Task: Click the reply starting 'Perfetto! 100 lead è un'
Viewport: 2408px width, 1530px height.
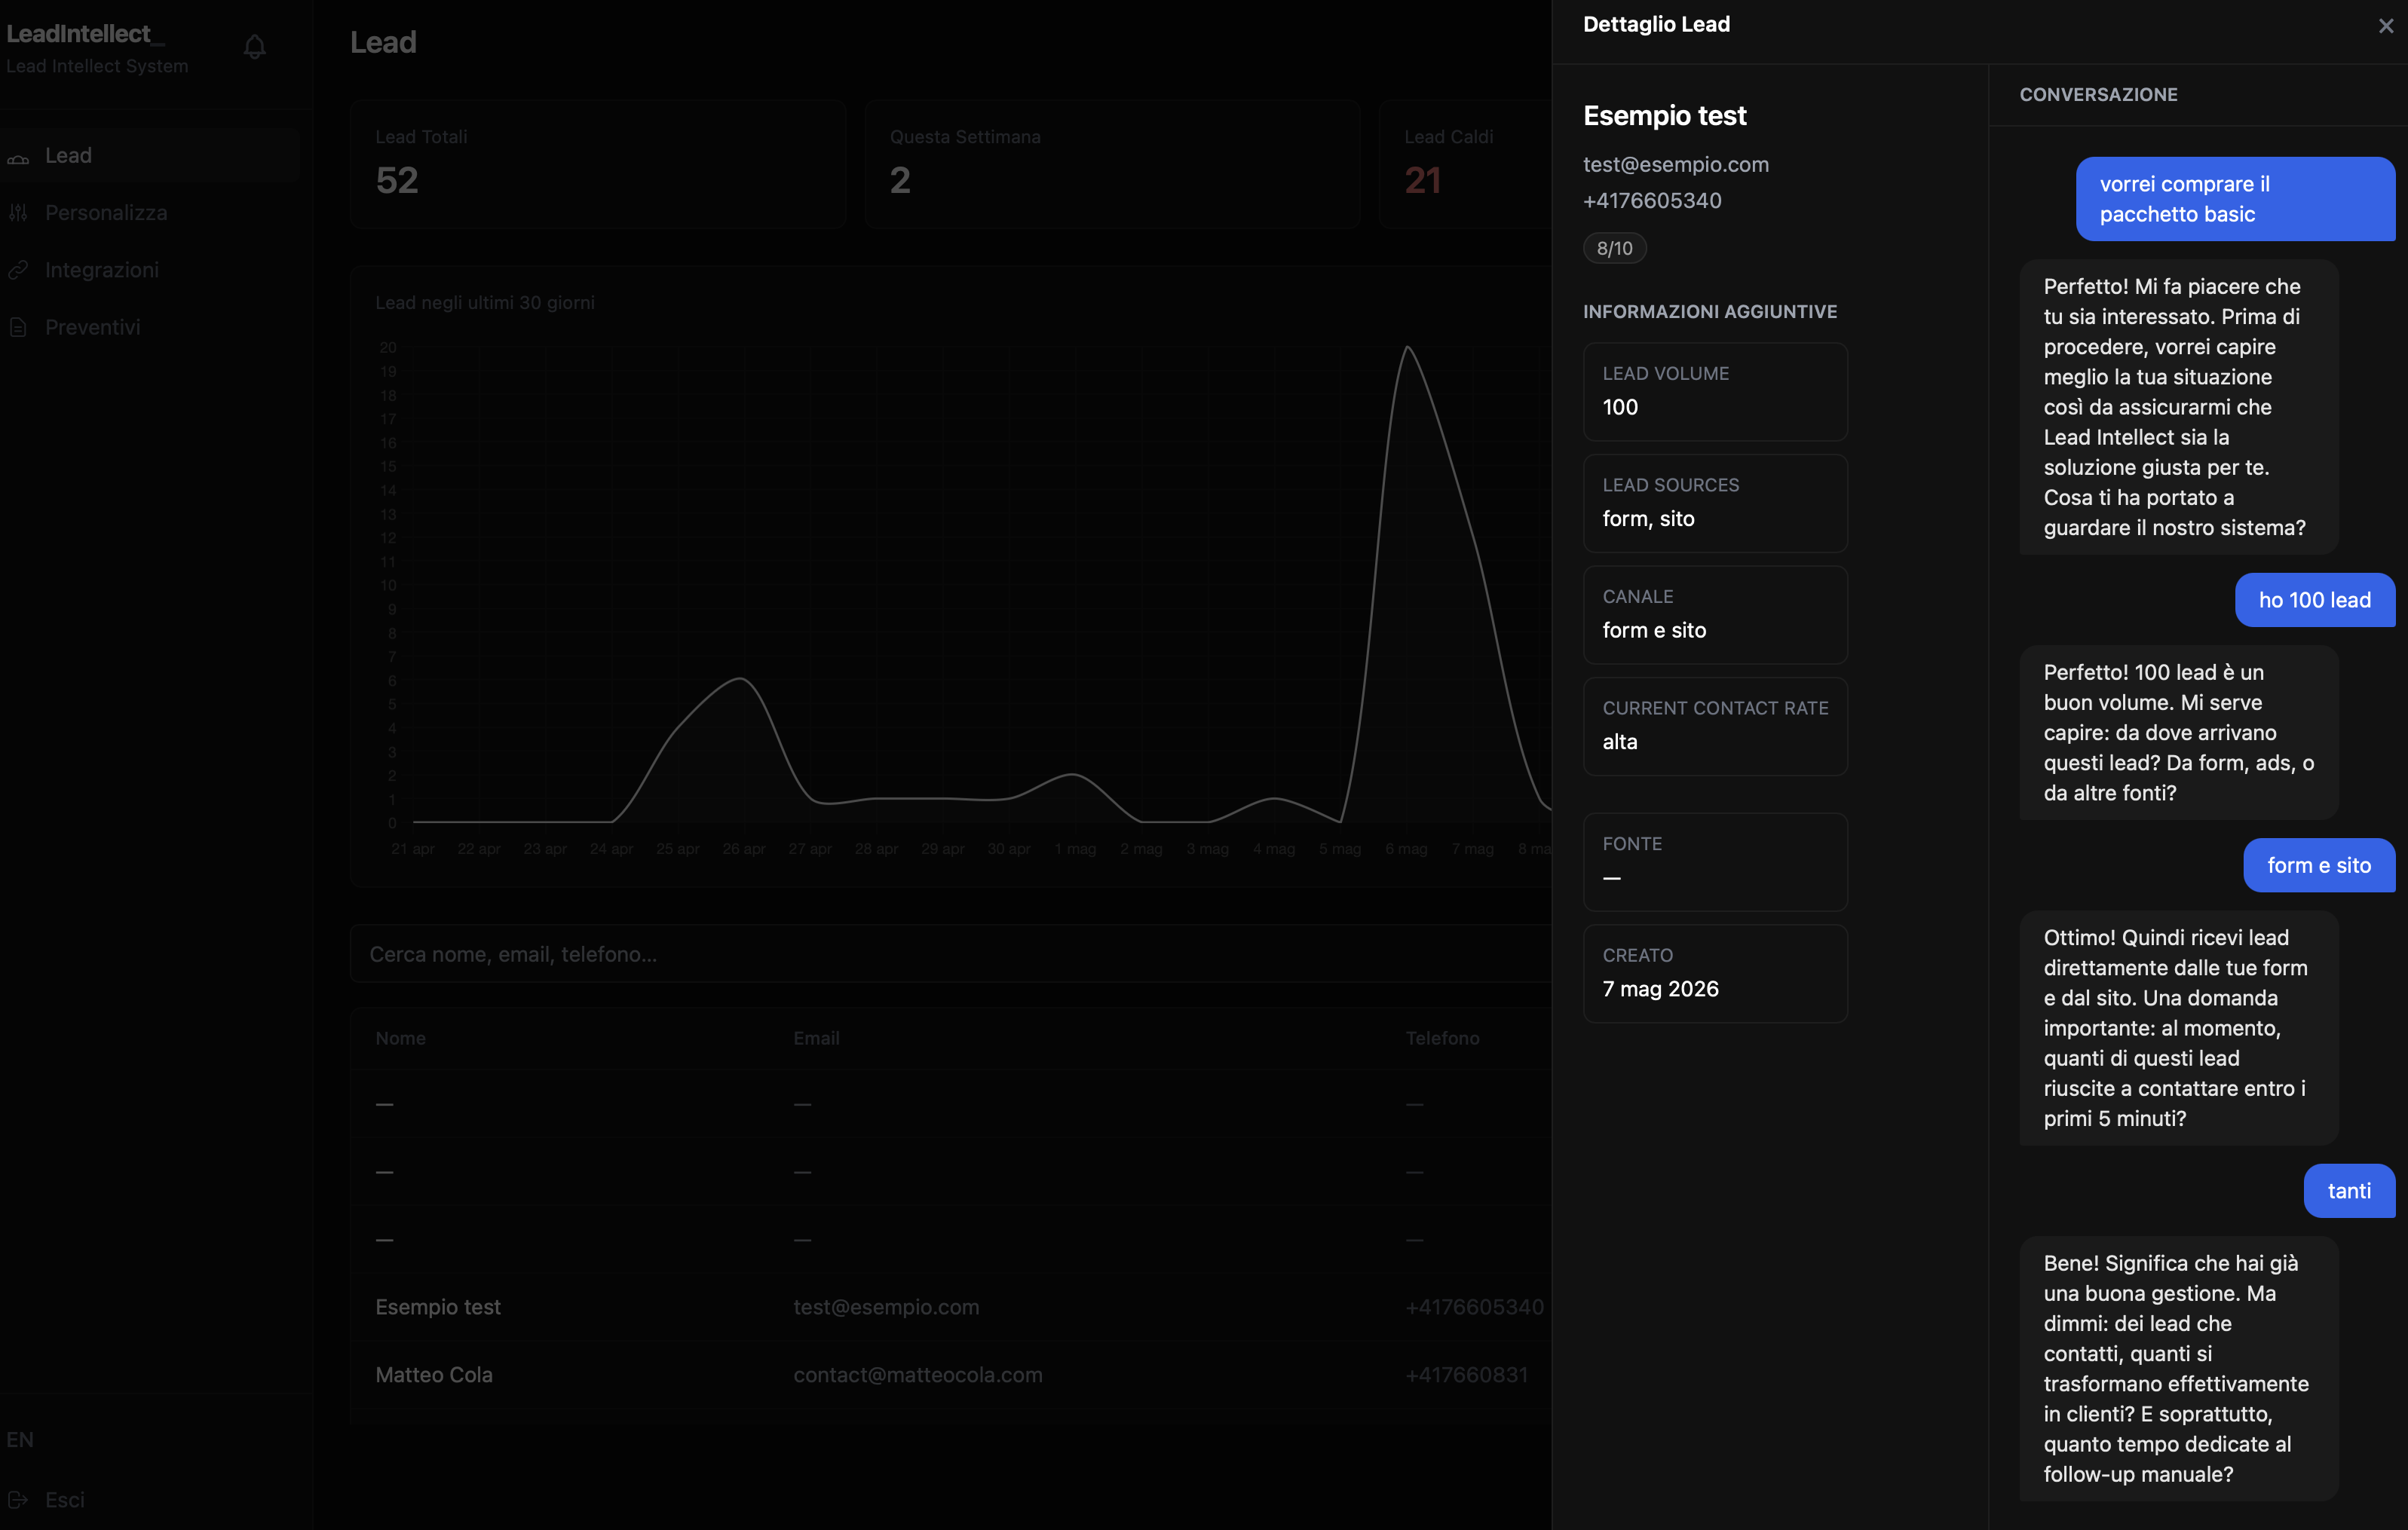Action: click(x=2178, y=732)
